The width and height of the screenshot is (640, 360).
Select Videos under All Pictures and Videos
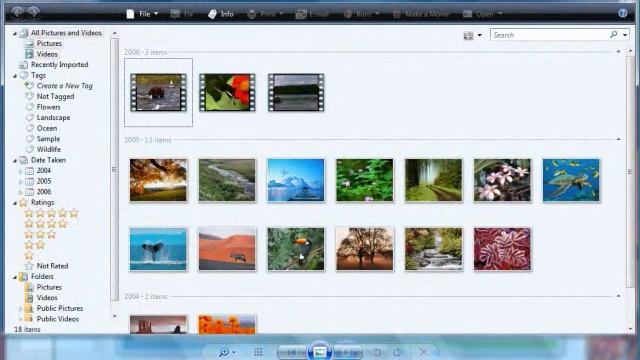click(x=47, y=54)
